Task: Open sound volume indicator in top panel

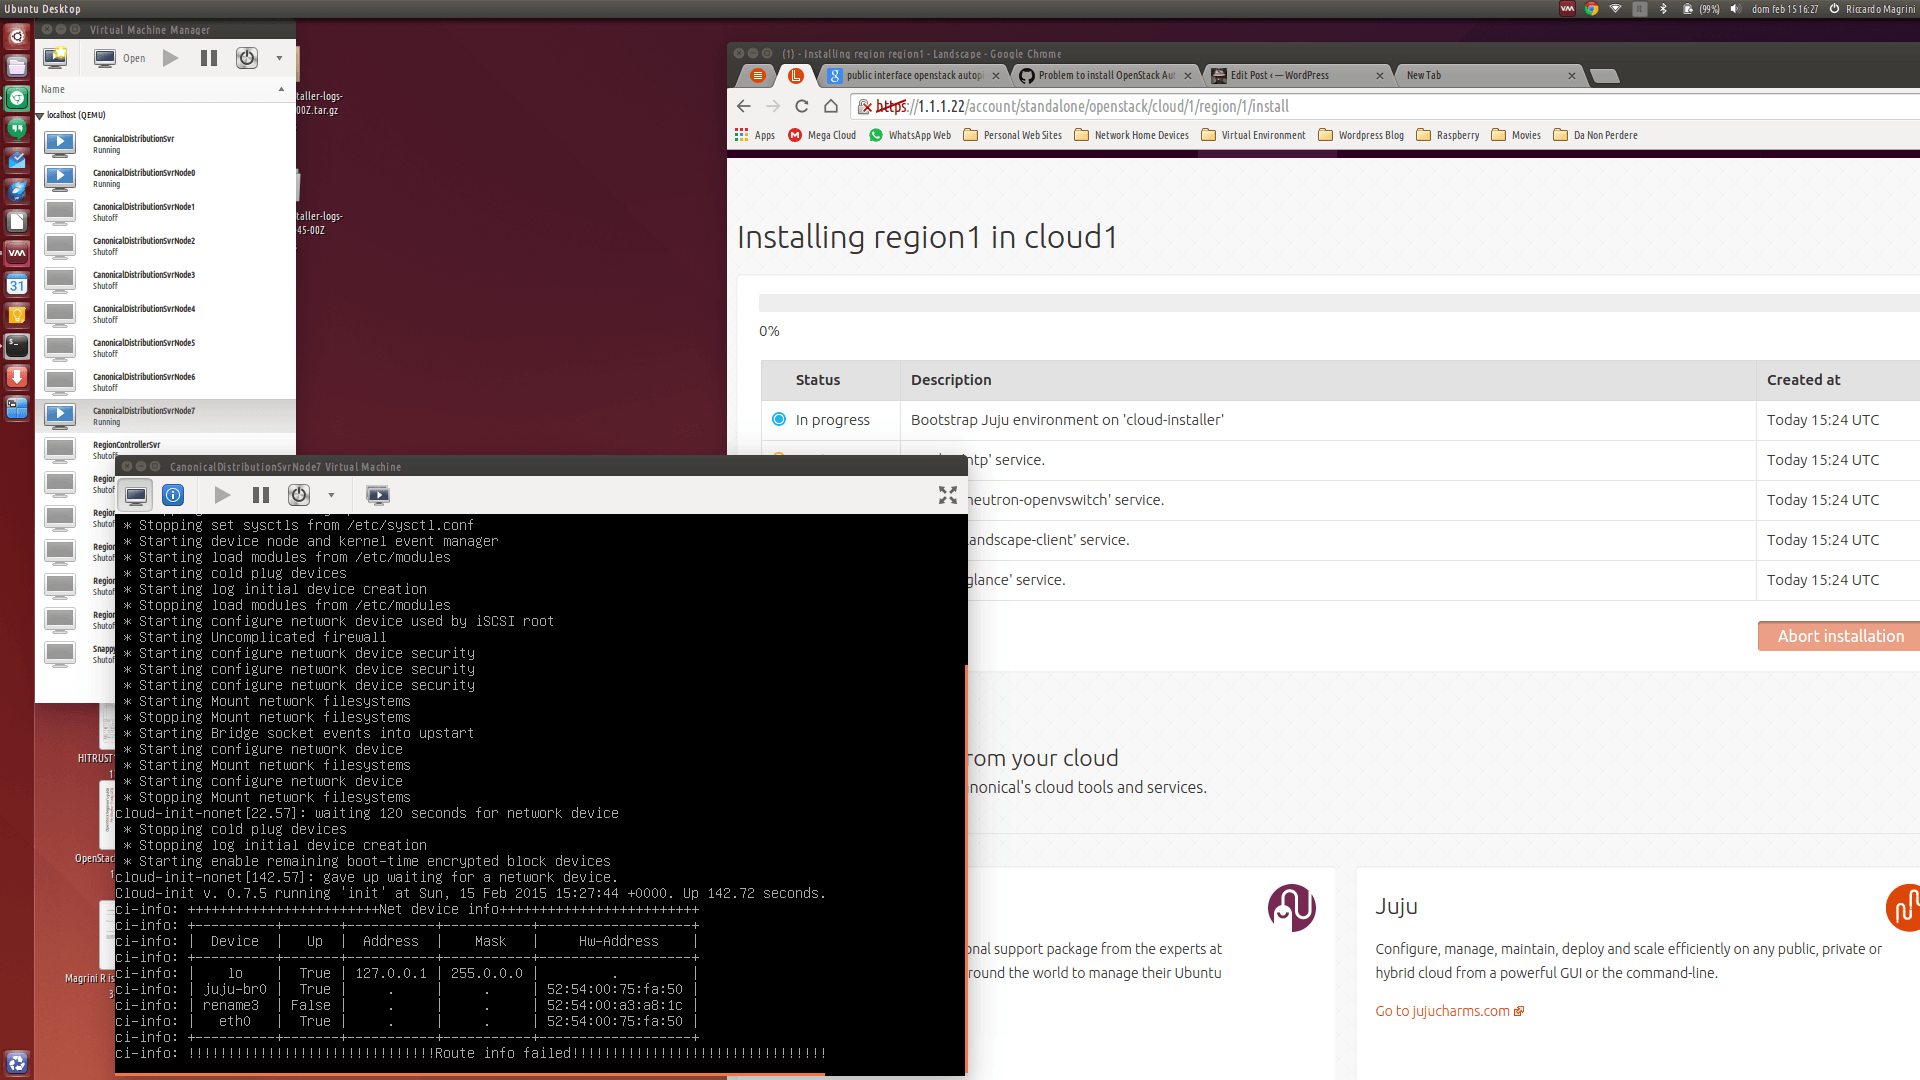Action: tap(1735, 9)
